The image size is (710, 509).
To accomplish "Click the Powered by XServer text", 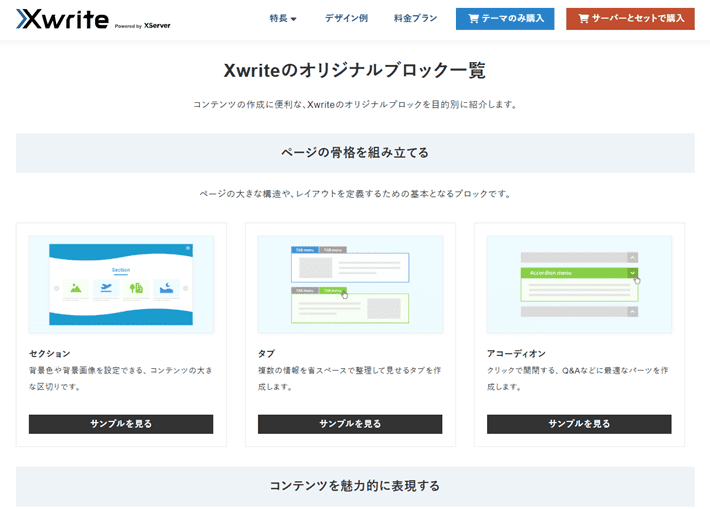I will pos(143,26).
